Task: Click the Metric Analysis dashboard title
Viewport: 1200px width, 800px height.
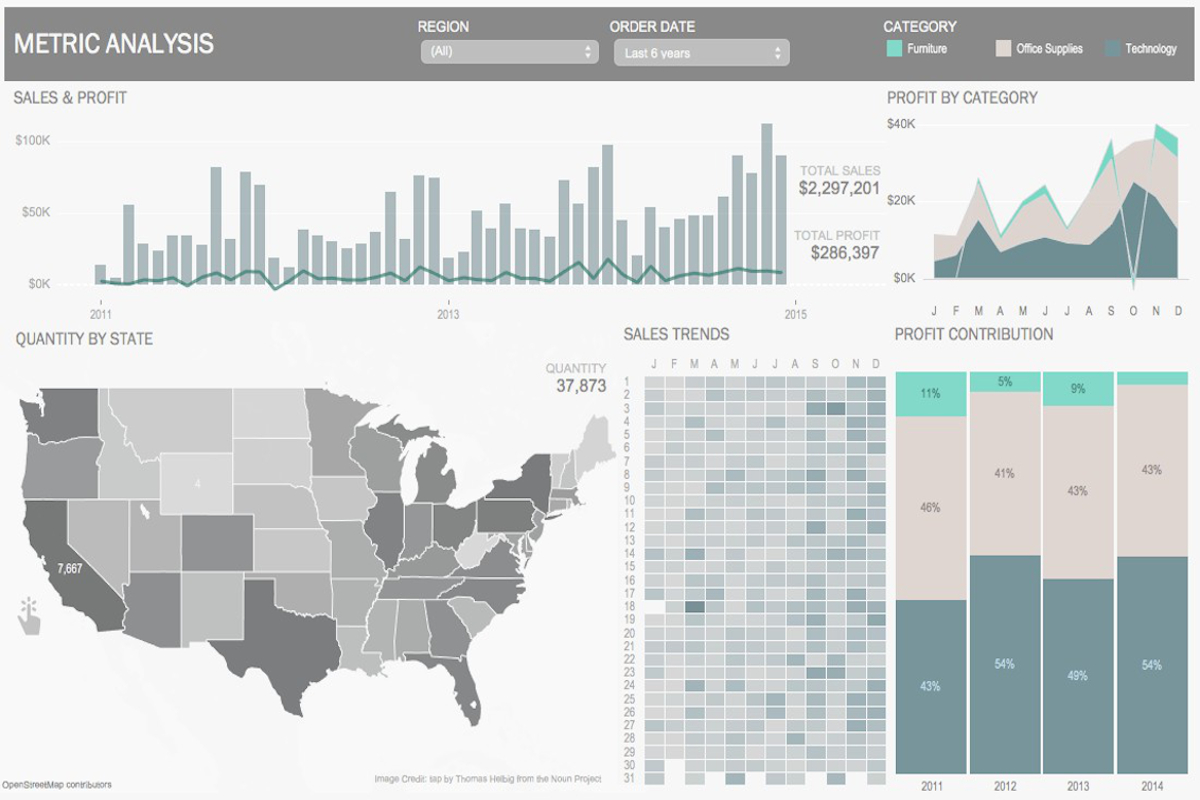Action: pos(114,43)
